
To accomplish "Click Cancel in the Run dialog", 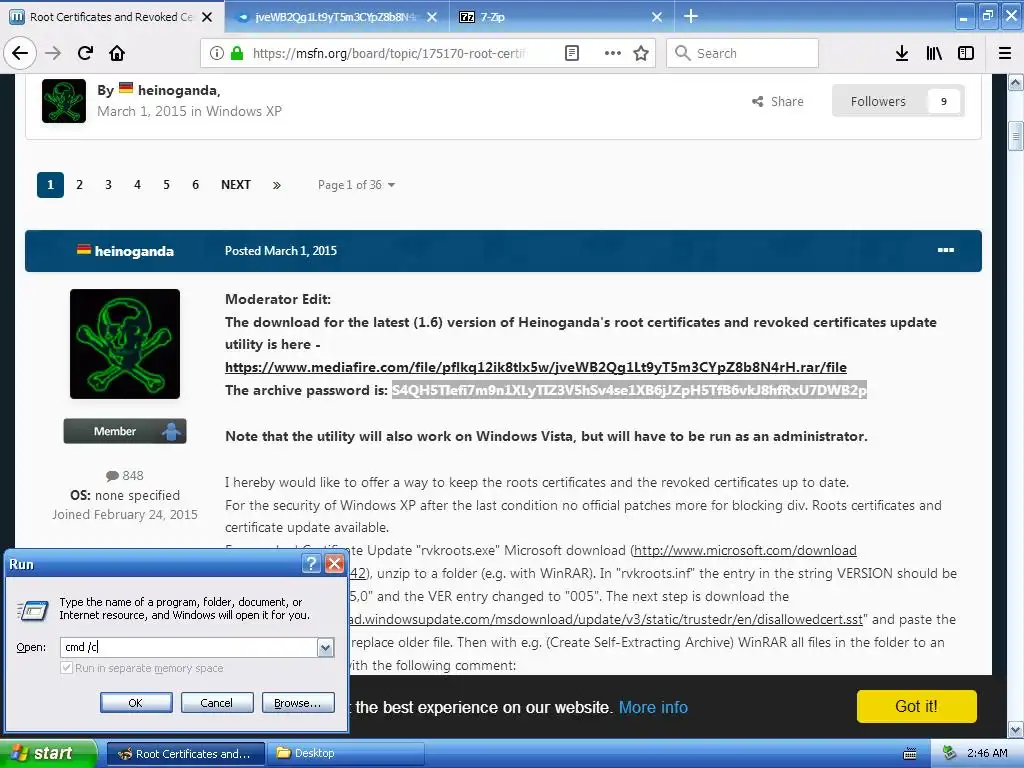I will (217, 703).
